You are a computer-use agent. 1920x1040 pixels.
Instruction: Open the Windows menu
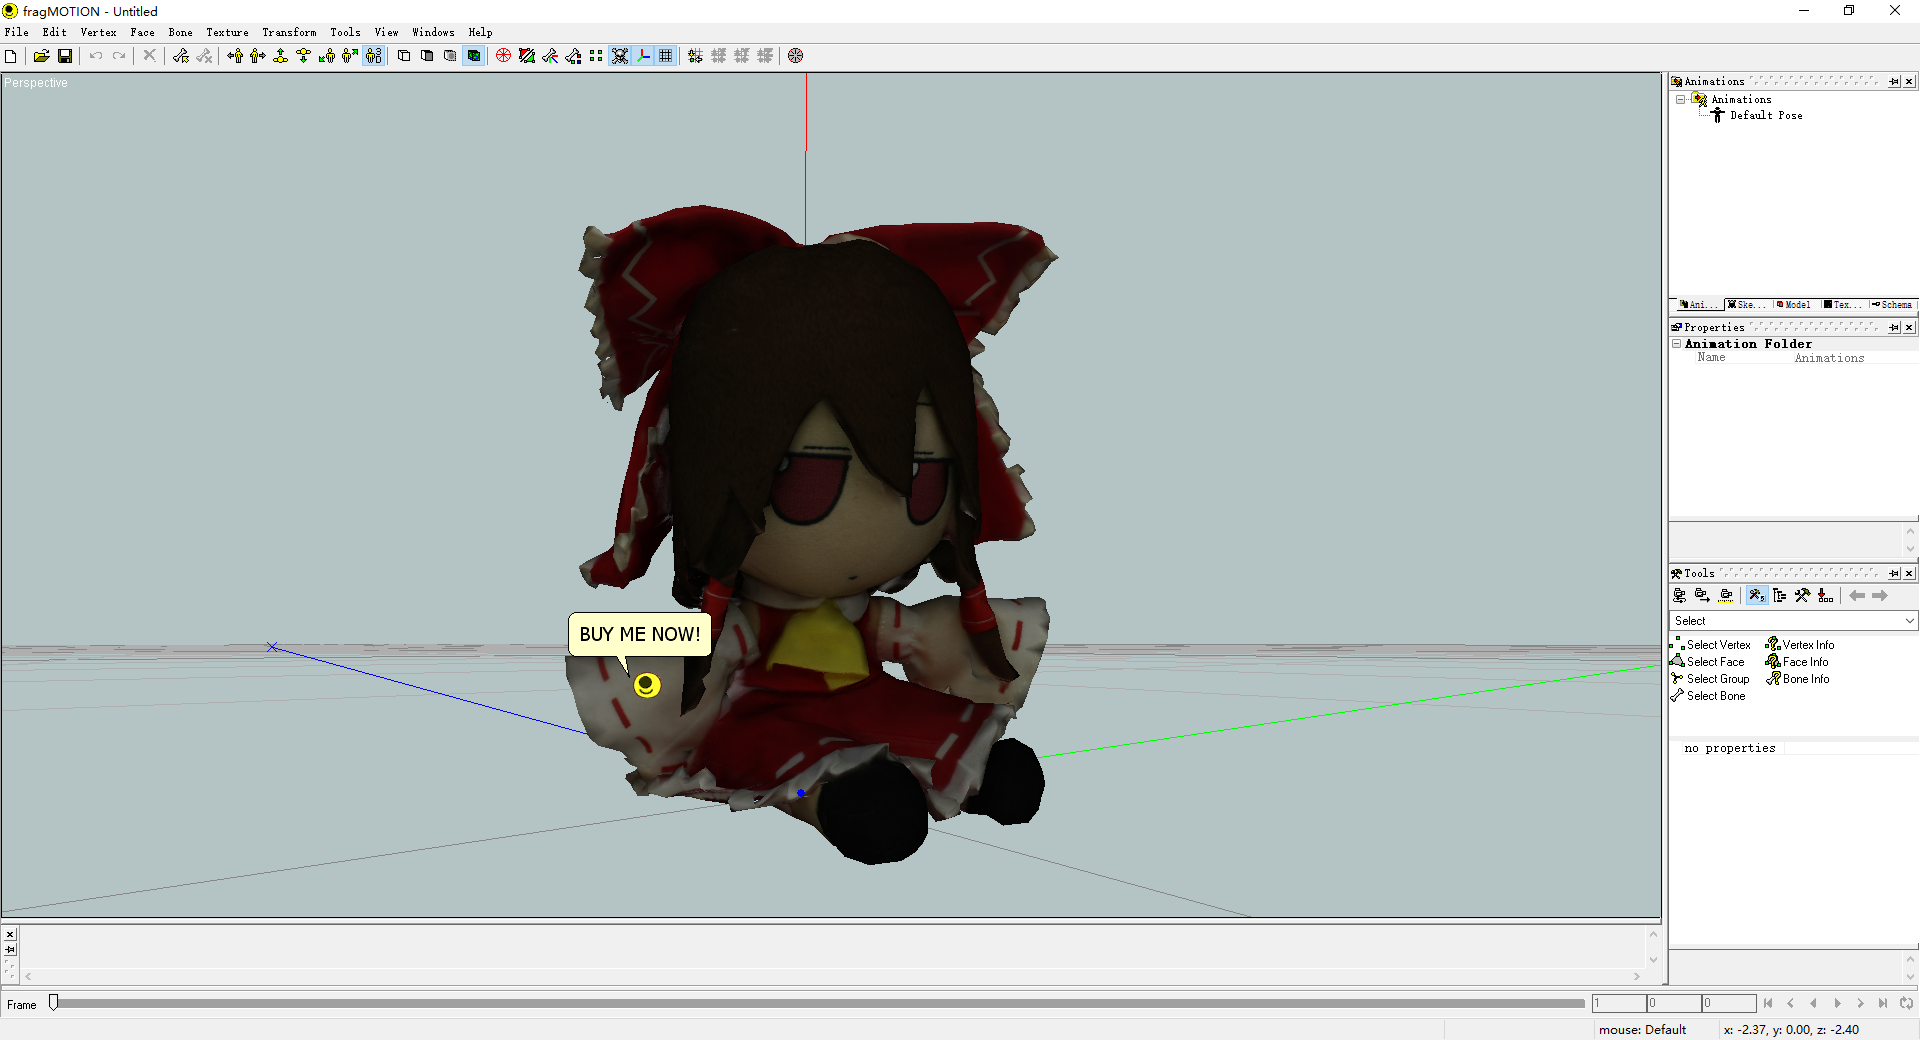[433, 32]
